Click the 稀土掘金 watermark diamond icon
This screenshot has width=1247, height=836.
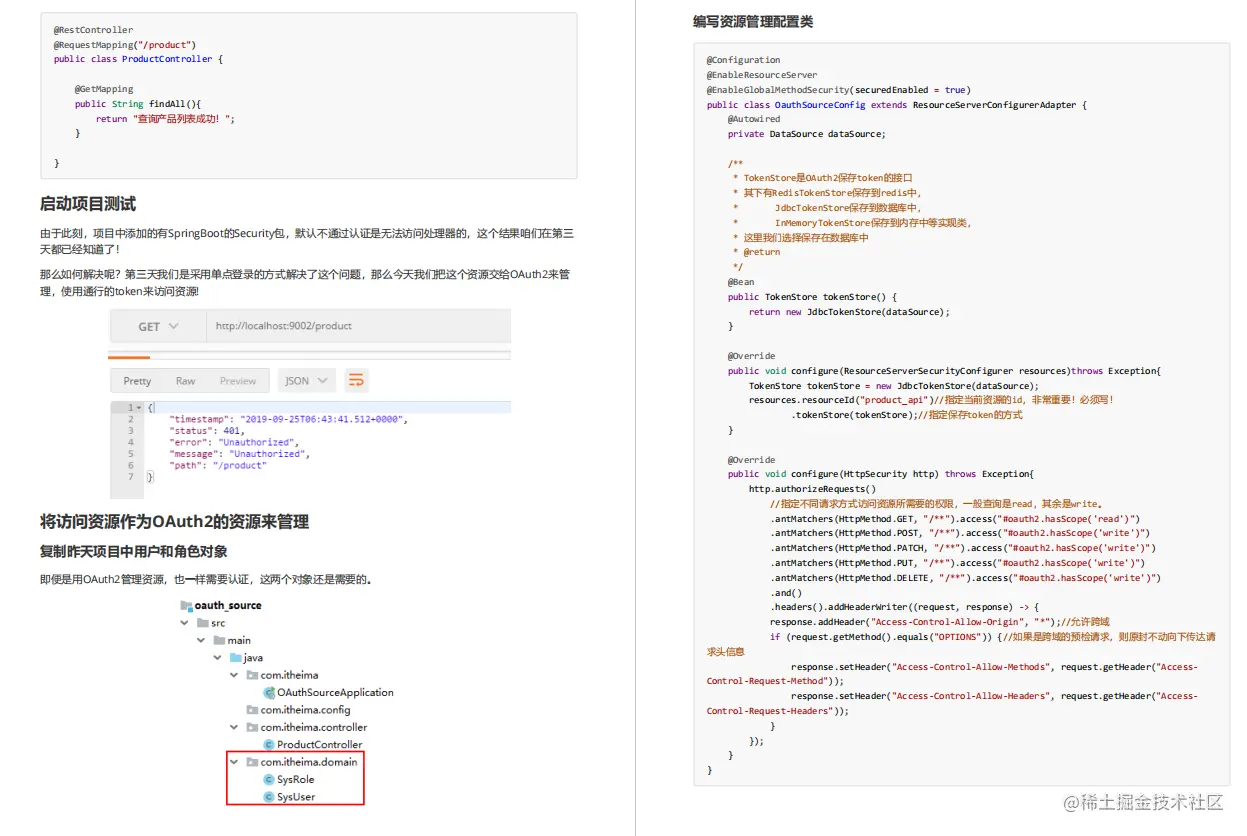click(1070, 803)
